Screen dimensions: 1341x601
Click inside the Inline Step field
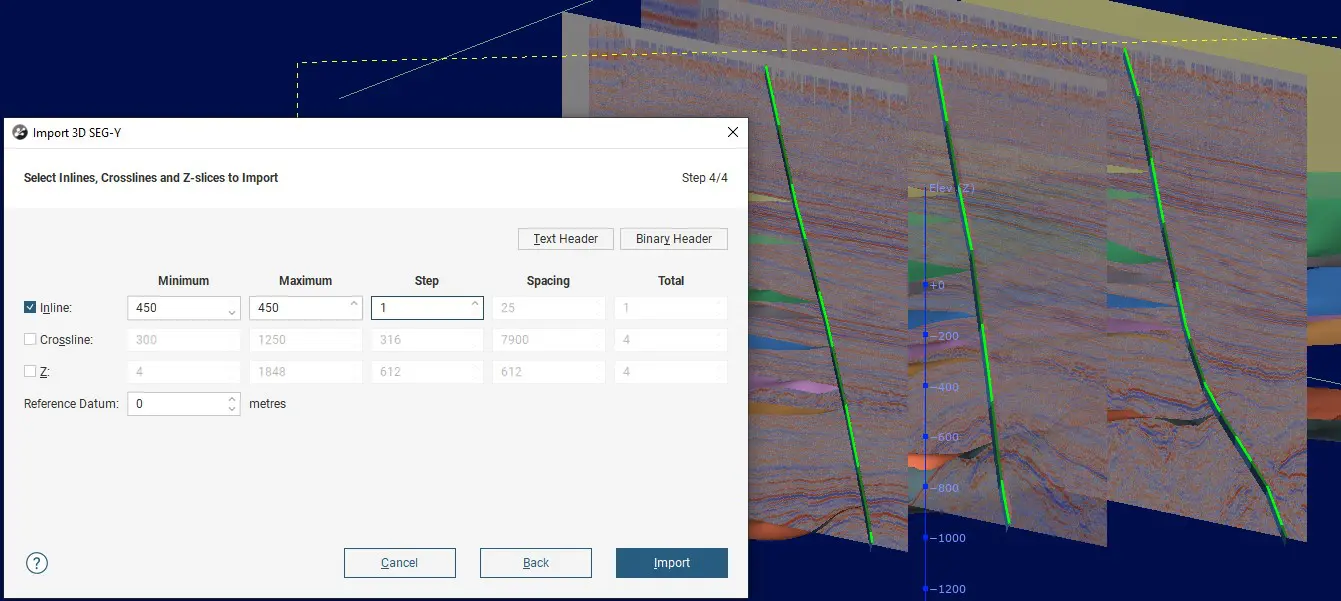pyautogui.click(x=420, y=308)
